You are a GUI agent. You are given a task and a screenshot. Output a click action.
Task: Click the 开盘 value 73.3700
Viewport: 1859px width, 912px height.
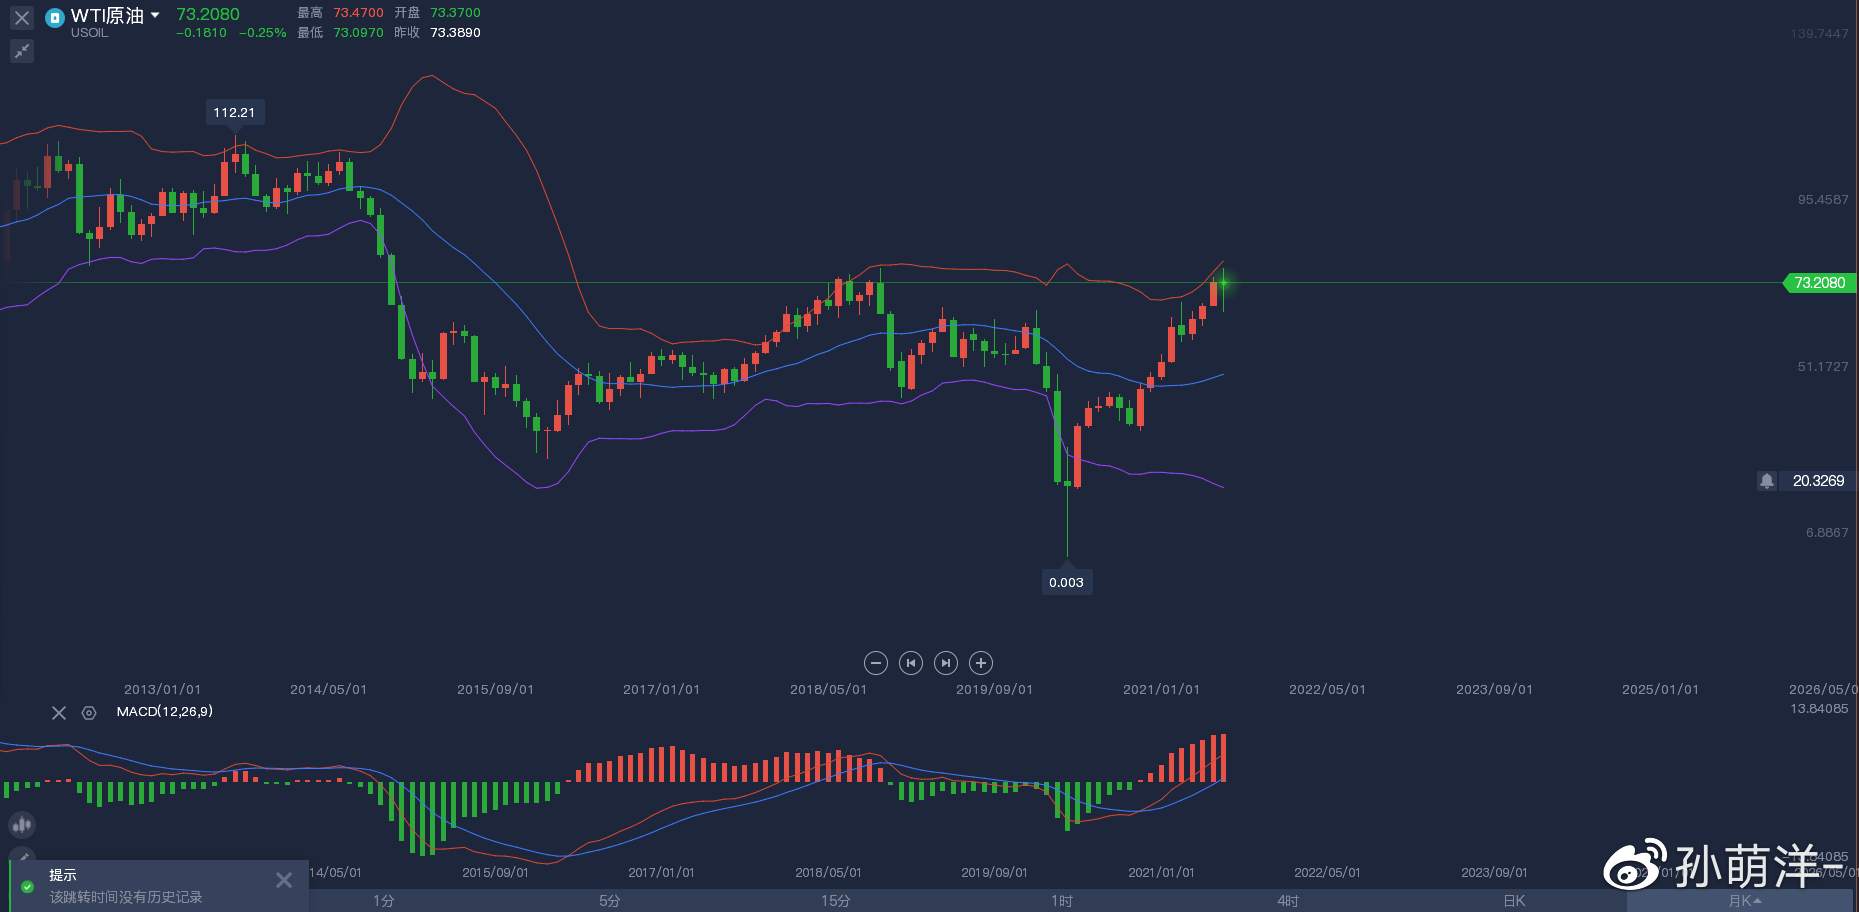click(455, 13)
